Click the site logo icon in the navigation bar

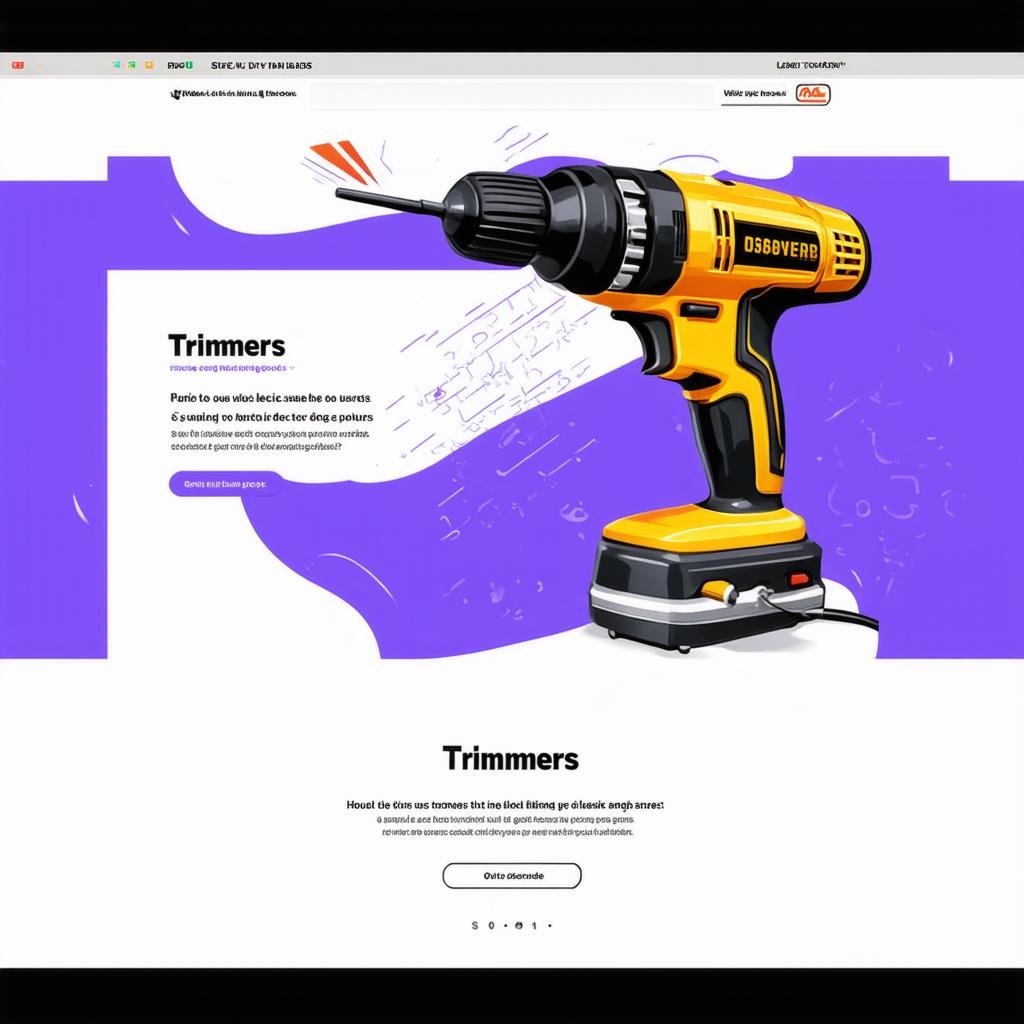pyautogui.click(x=177, y=94)
